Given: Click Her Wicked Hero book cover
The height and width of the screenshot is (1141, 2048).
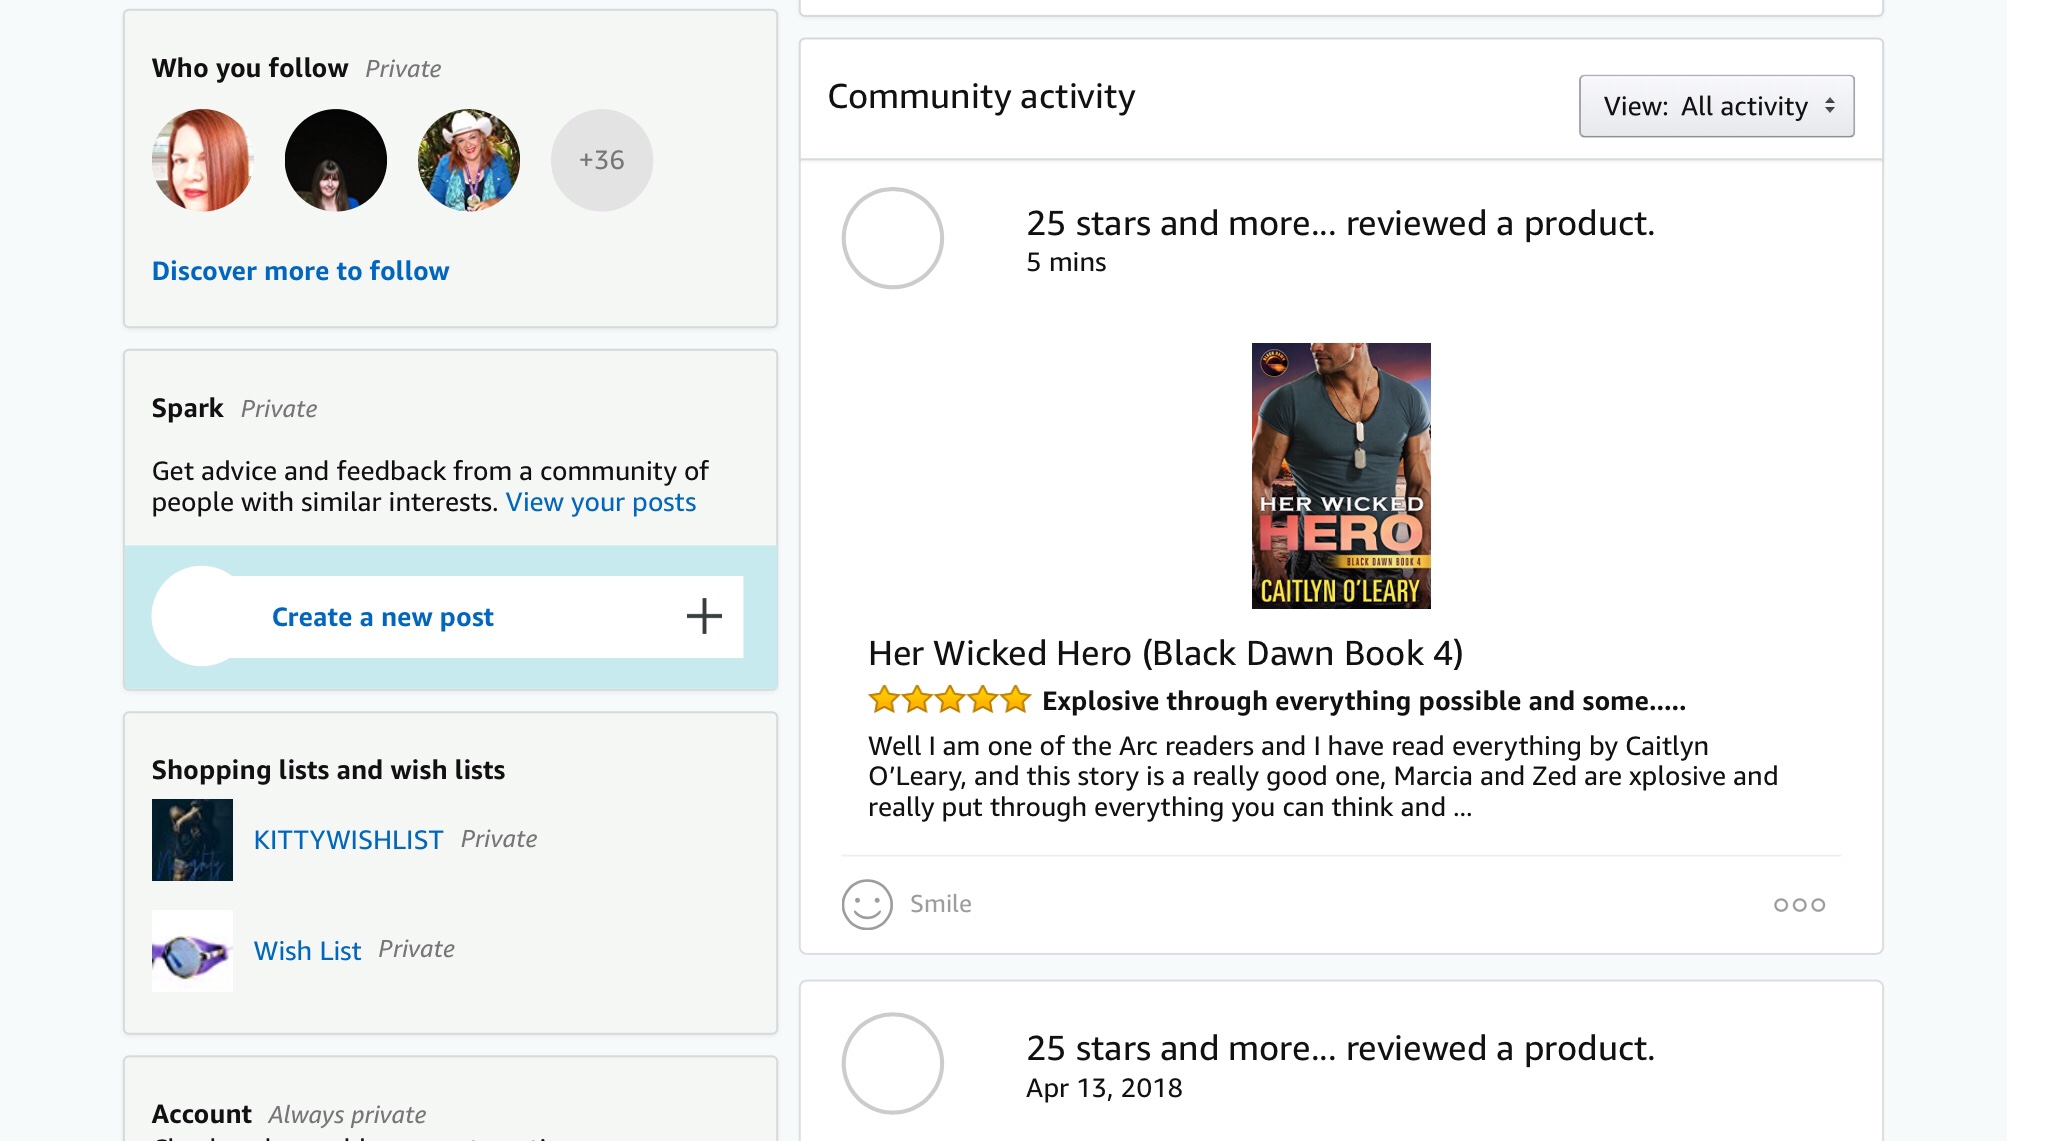Looking at the screenshot, I should tap(1340, 475).
